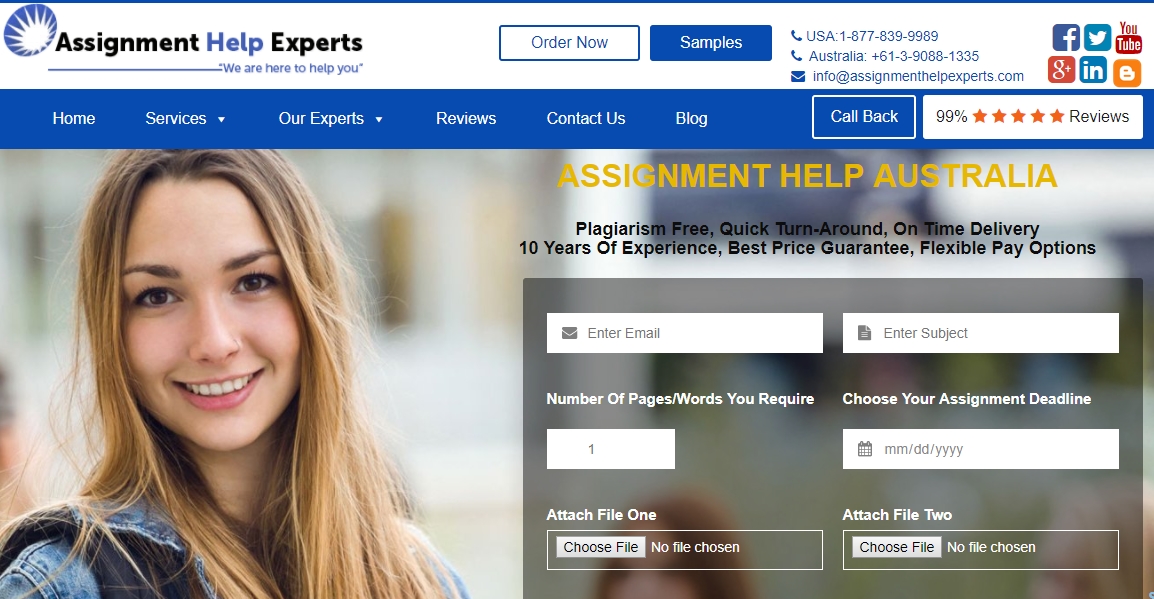Click the calendar icon in deadline field
The height and width of the screenshot is (599, 1154).
pos(865,449)
